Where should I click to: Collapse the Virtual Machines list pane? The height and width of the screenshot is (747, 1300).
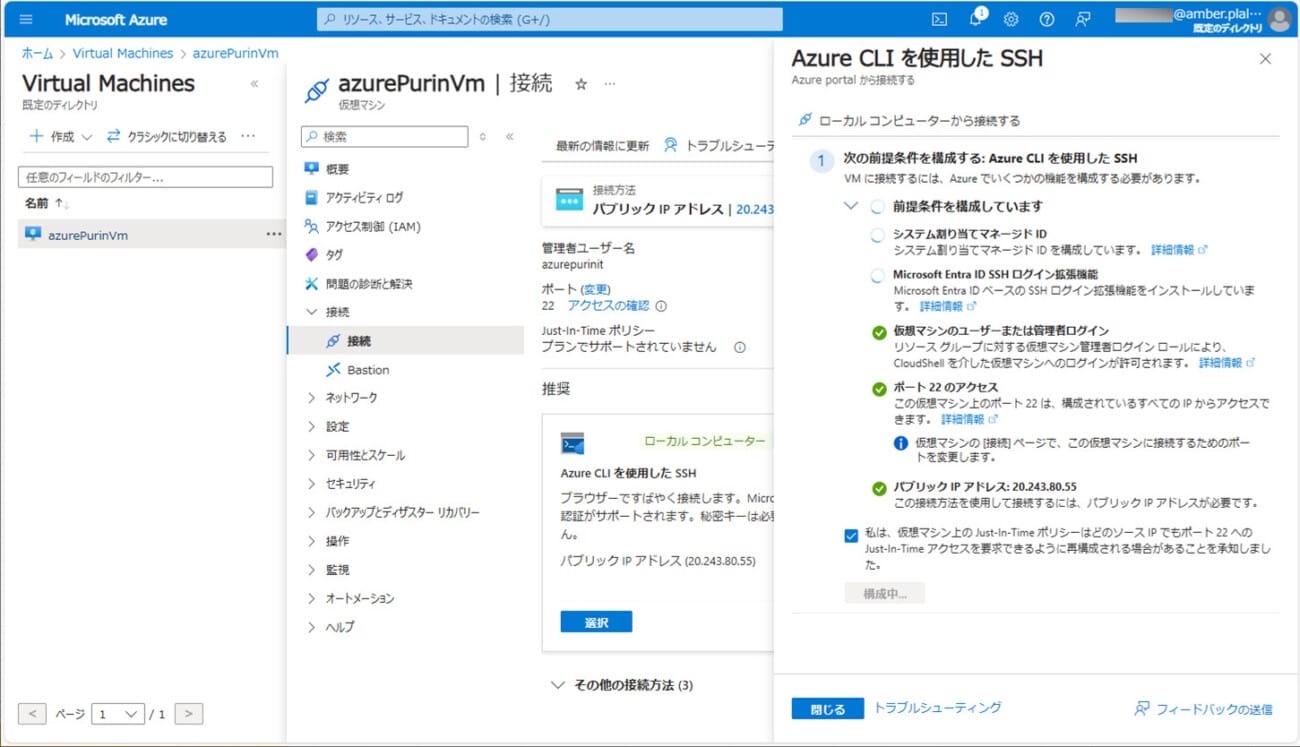254,84
